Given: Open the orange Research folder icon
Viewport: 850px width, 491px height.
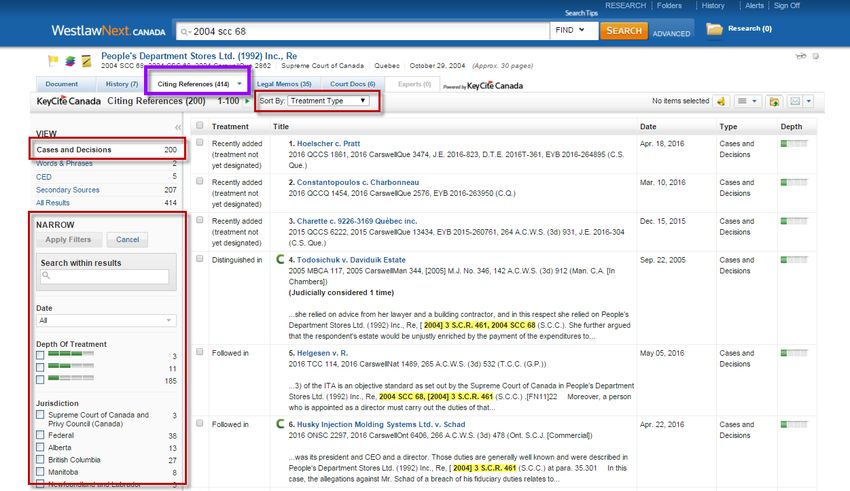Looking at the screenshot, I should 714,29.
